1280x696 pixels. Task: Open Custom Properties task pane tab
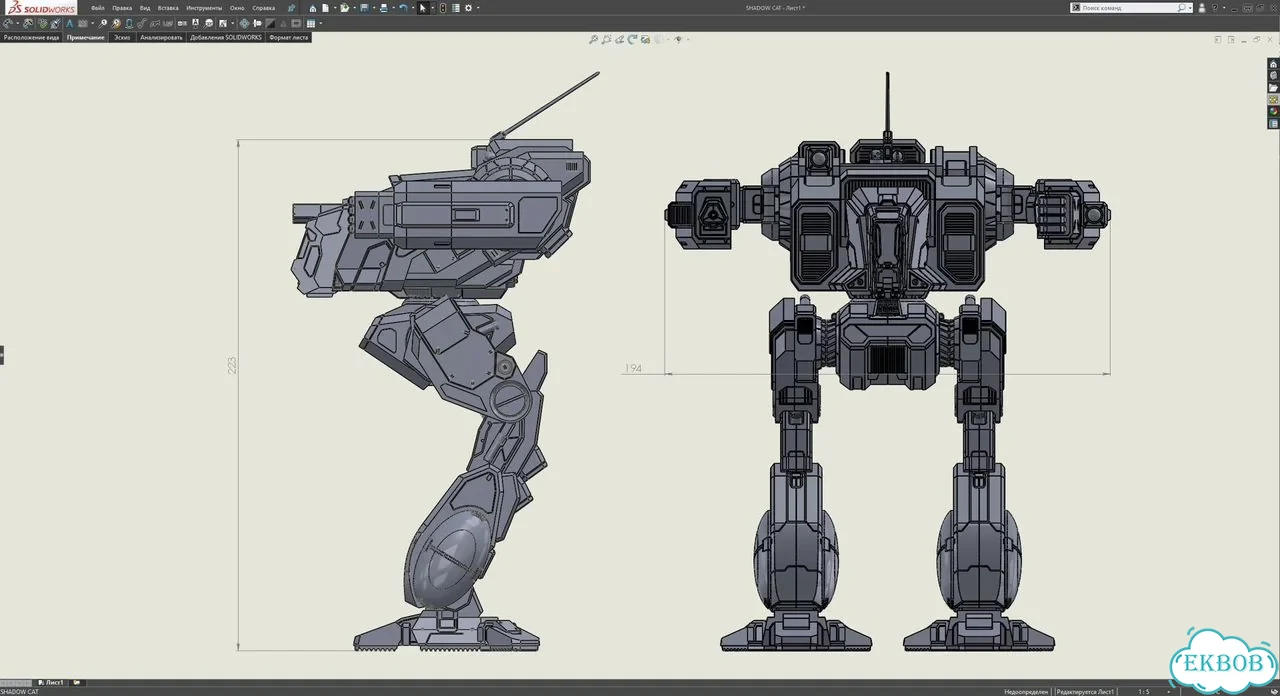(x=1273, y=124)
